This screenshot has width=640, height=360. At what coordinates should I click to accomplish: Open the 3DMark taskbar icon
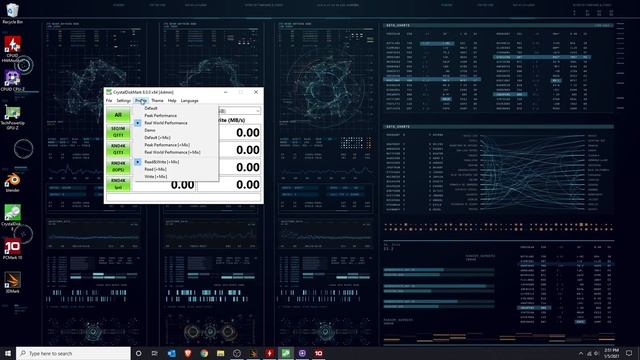pos(253,353)
